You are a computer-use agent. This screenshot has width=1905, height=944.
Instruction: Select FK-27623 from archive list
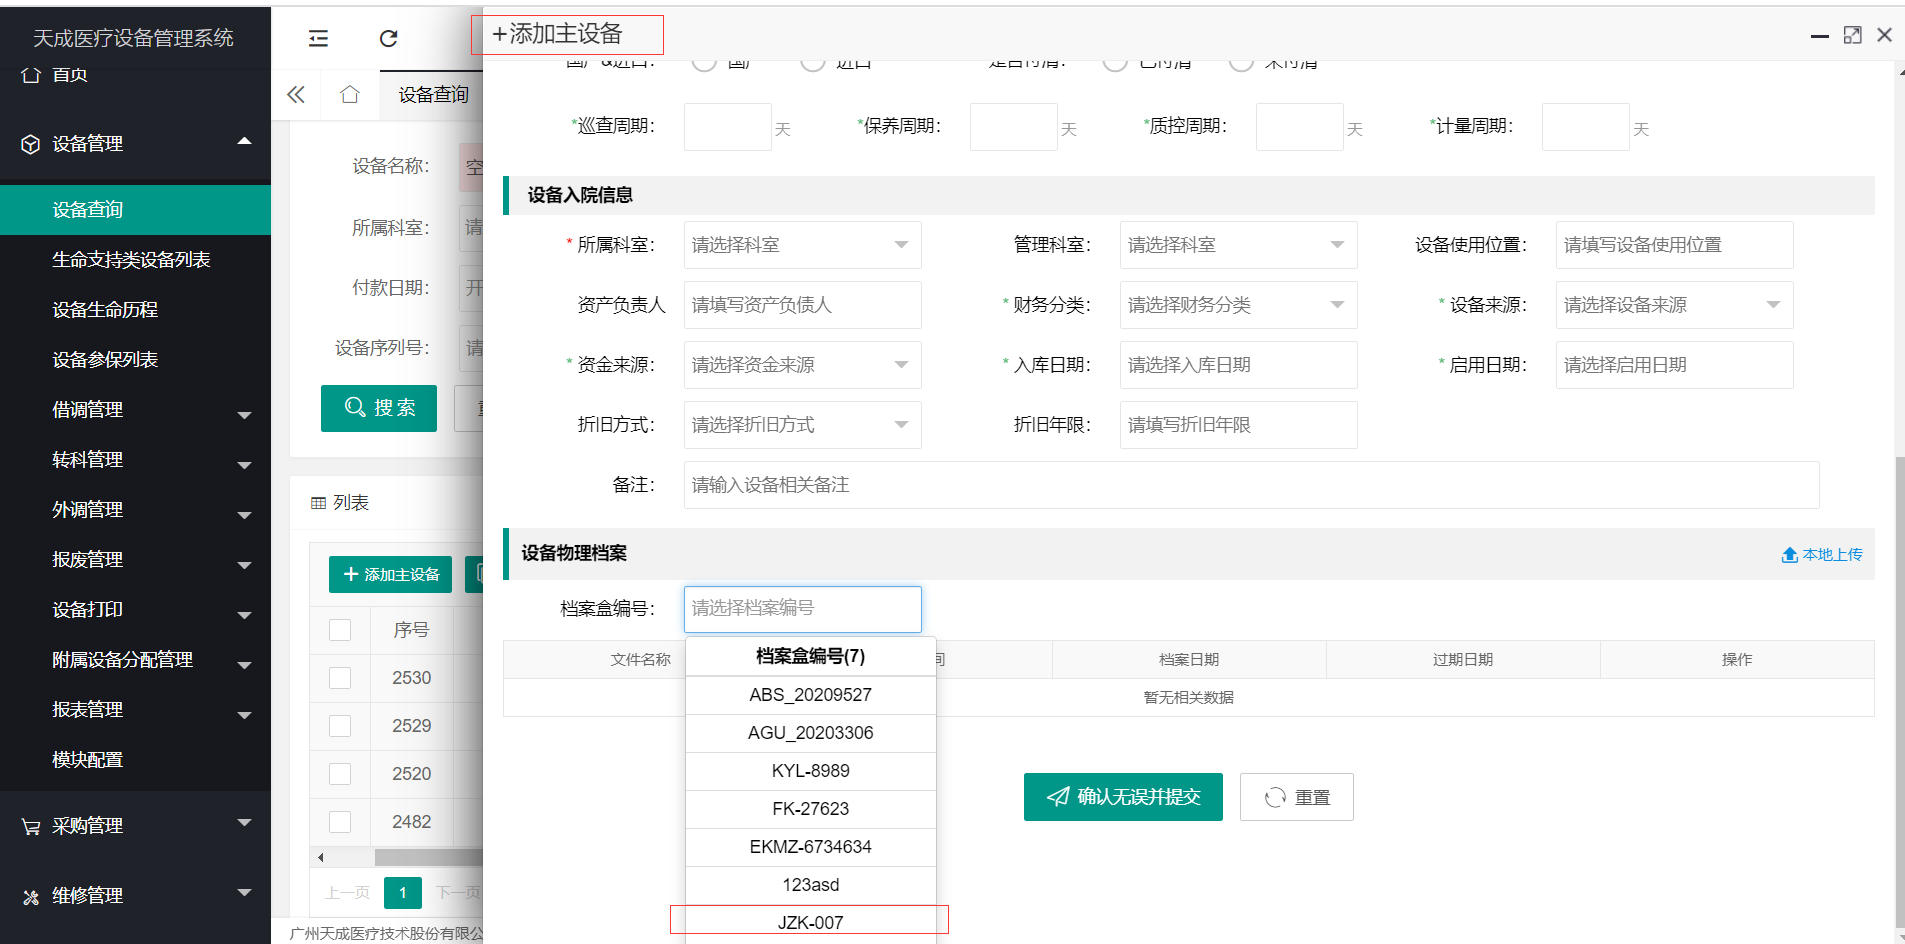tap(810, 809)
